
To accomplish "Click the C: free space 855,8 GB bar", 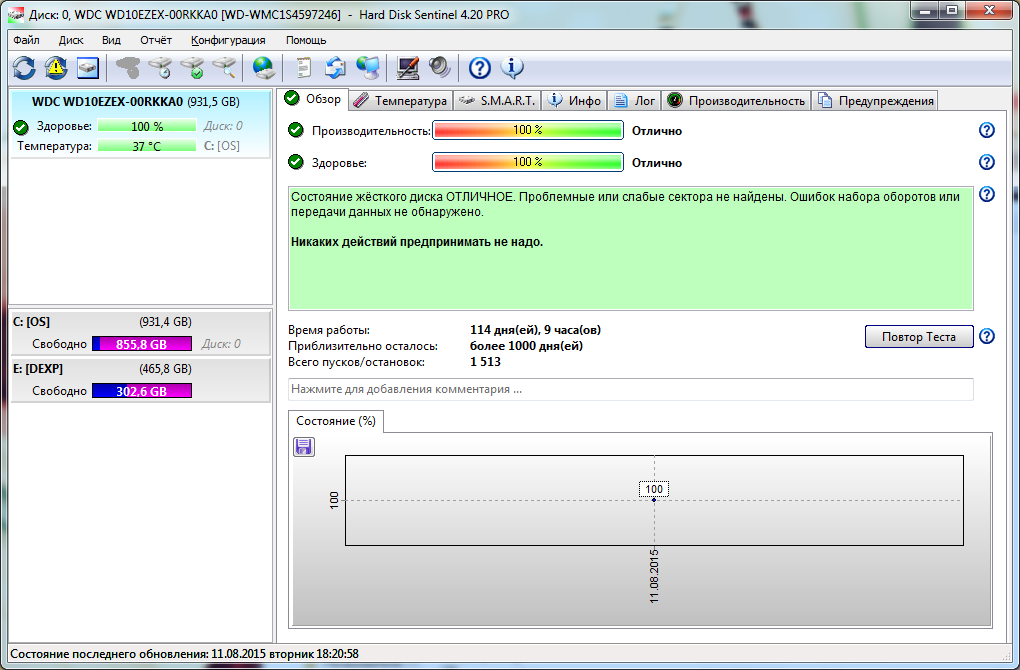I will [x=142, y=343].
